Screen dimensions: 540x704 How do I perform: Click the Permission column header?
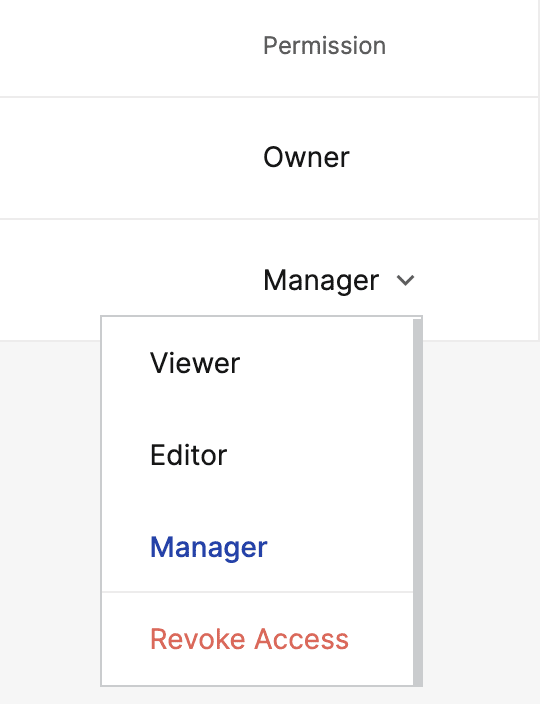tap(324, 46)
